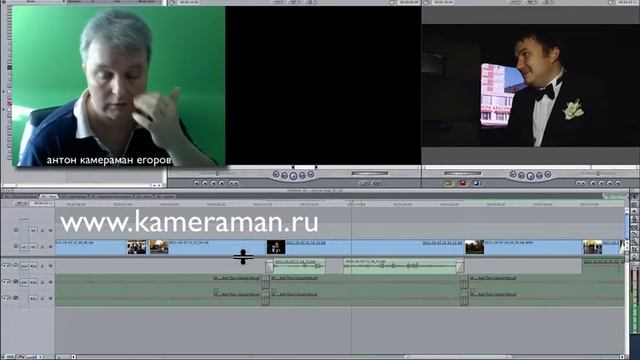Lock audio track A1
Screen dimensions: 640x360
coord(42,266)
